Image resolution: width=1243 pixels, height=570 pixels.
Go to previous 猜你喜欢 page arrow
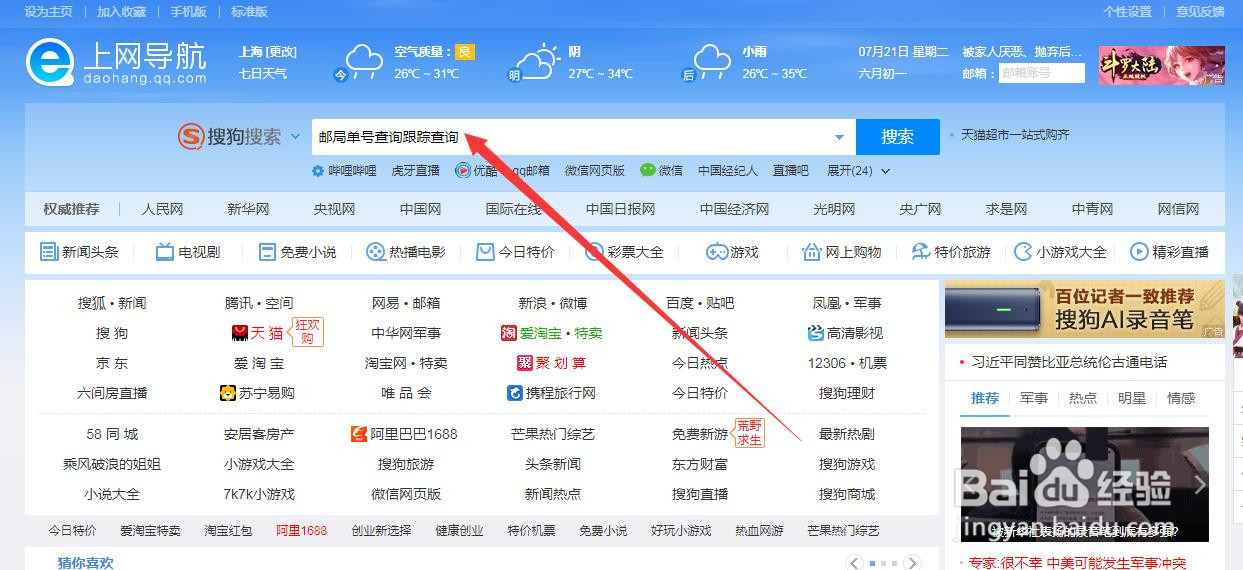[x=855, y=563]
